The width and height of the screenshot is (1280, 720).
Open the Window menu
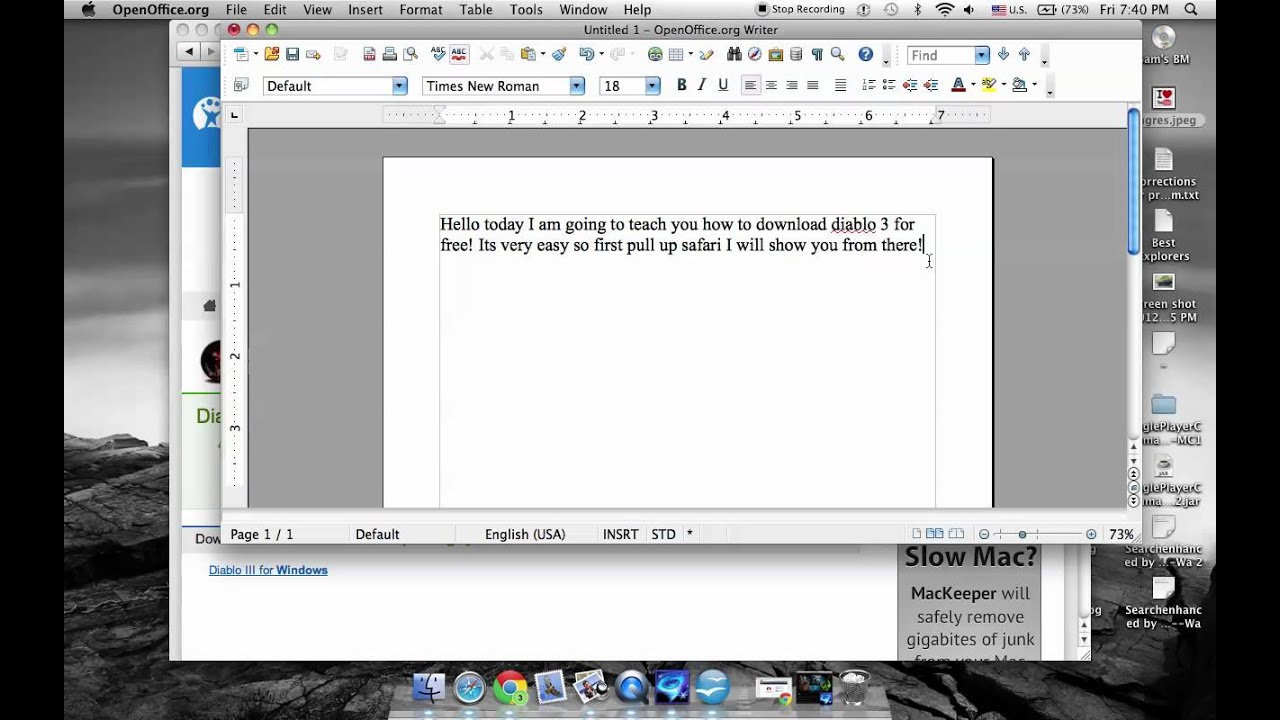point(583,9)
